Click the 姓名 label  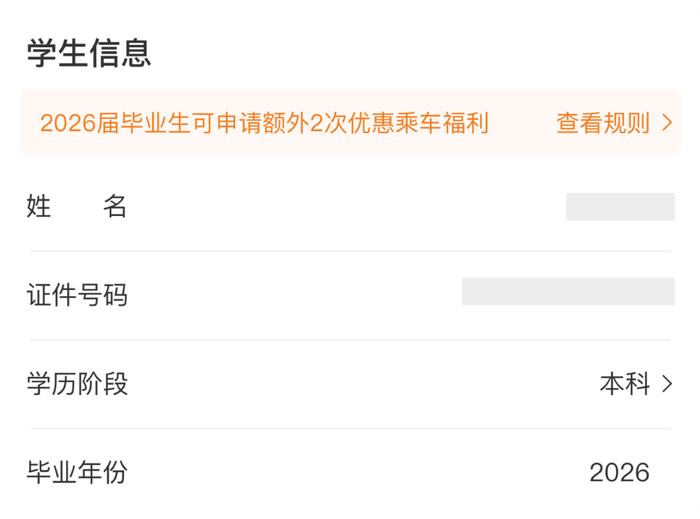click(77, 207)
